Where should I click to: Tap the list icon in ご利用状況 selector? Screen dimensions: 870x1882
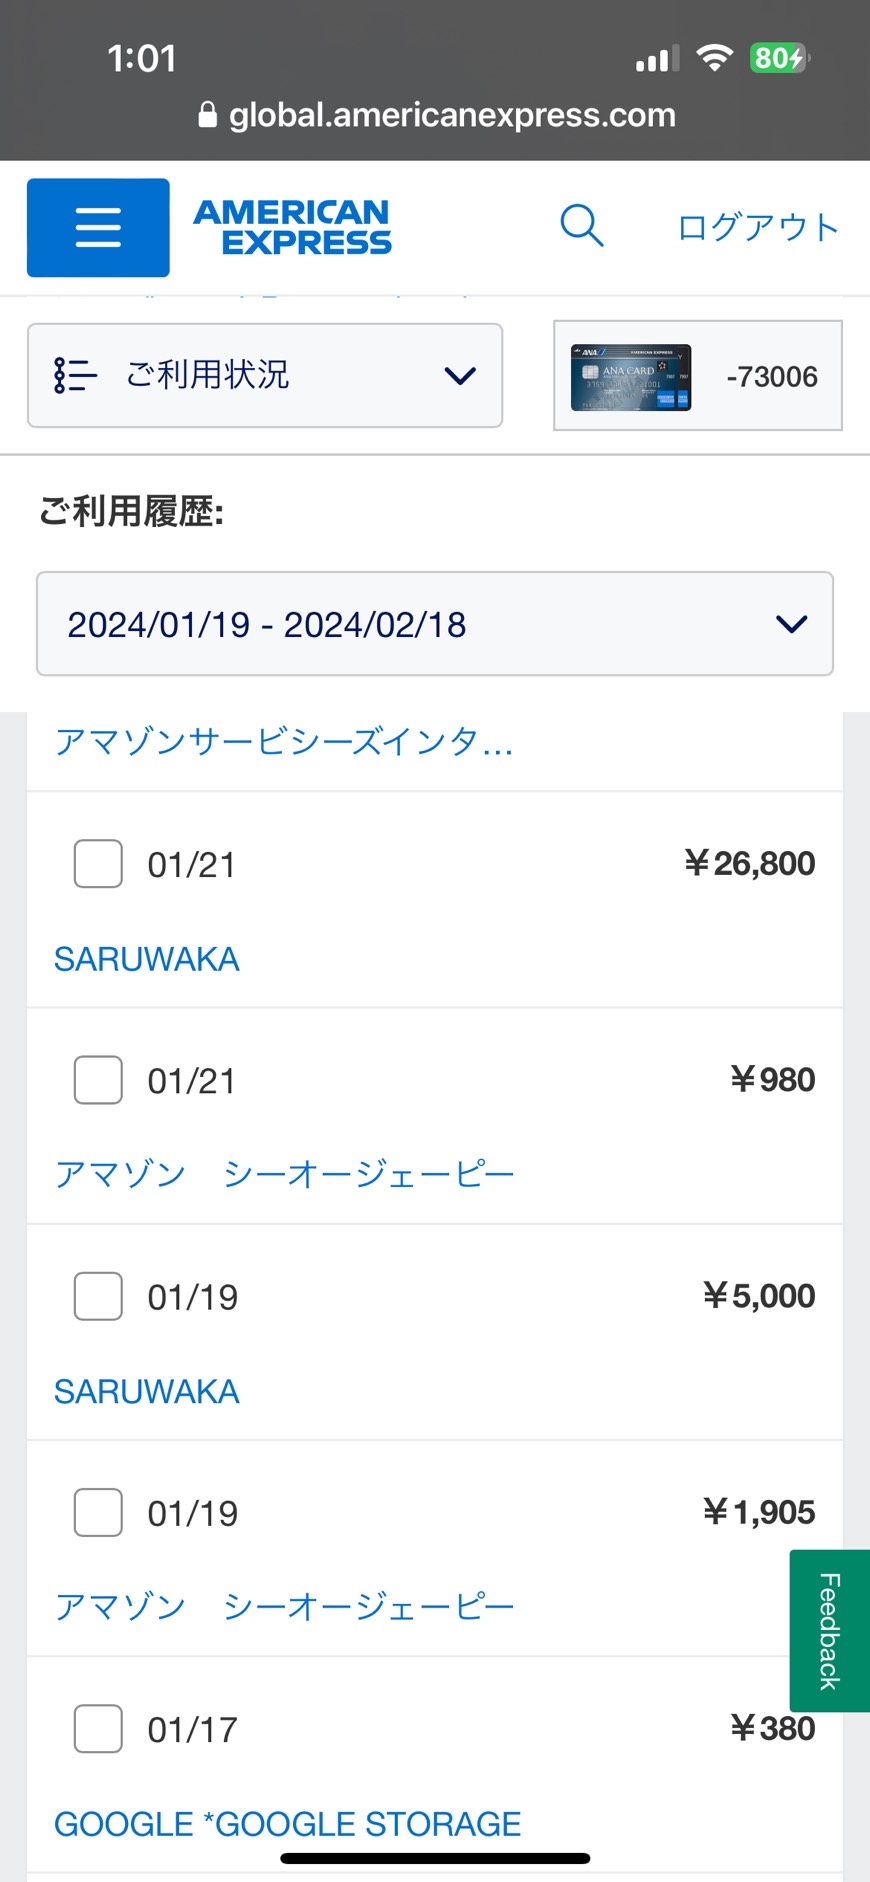(75, 375)
